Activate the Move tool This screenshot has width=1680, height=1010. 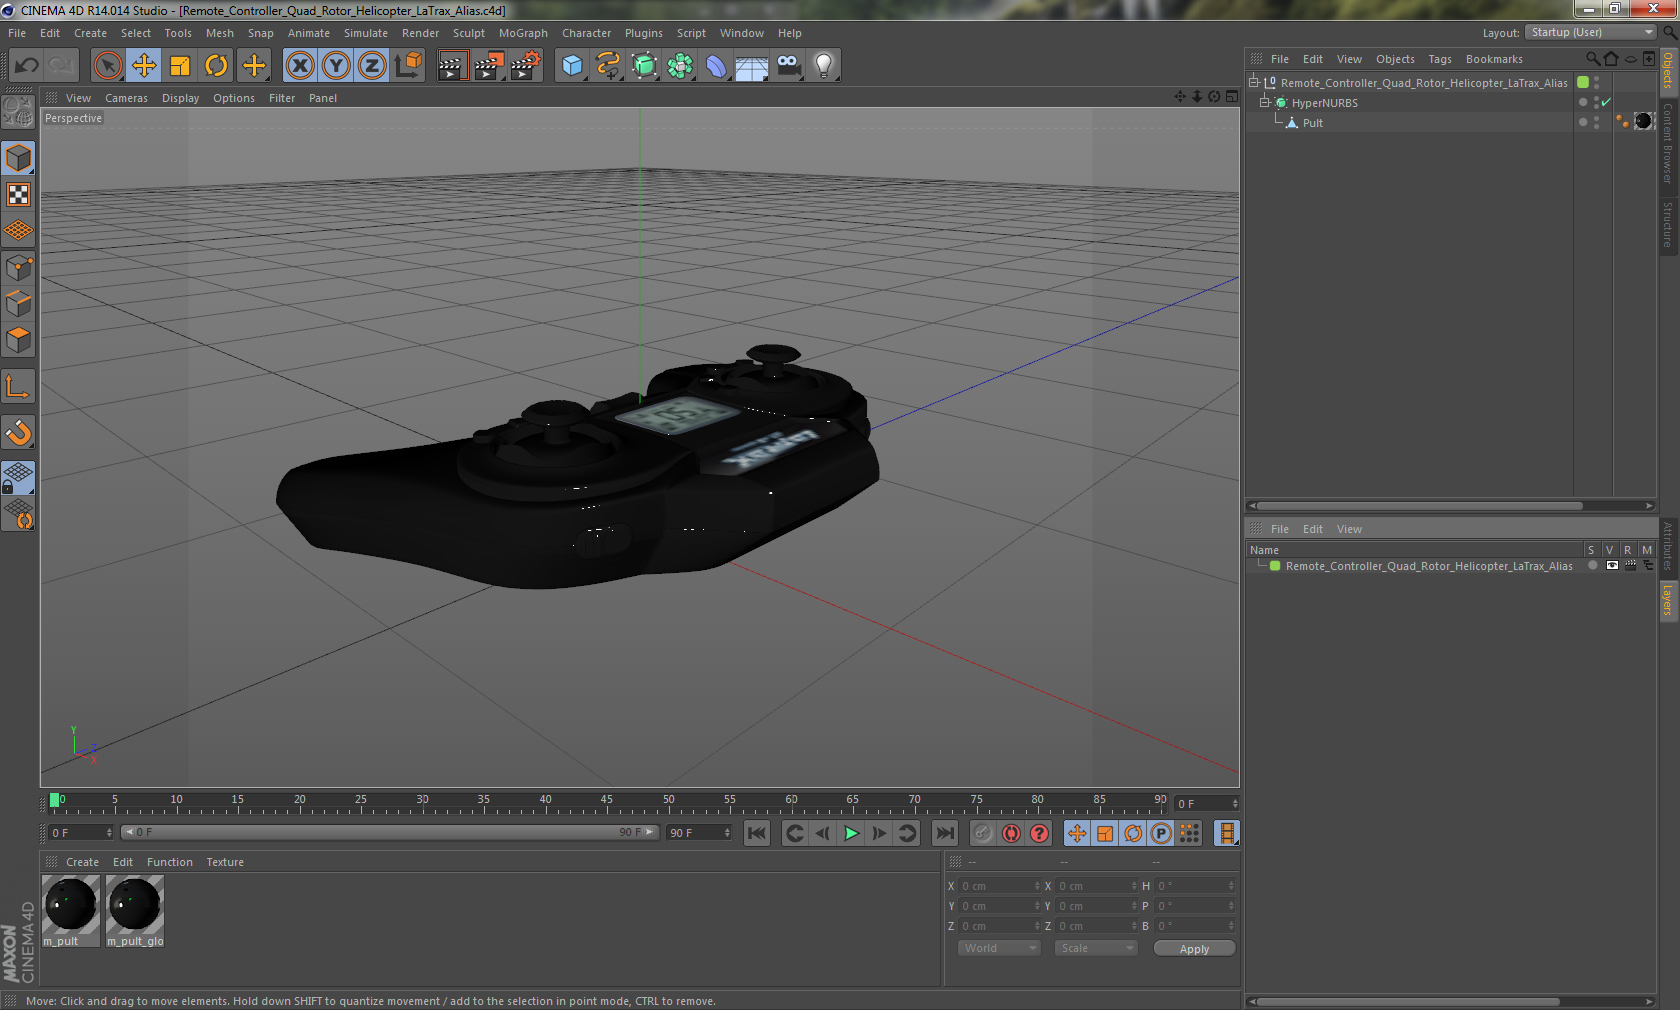144,66
